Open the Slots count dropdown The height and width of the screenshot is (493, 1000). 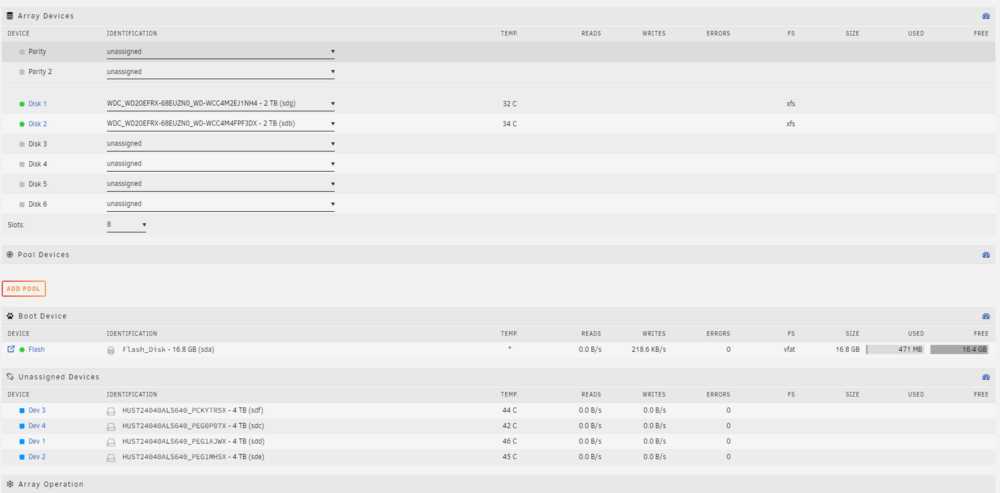point(126,225)
